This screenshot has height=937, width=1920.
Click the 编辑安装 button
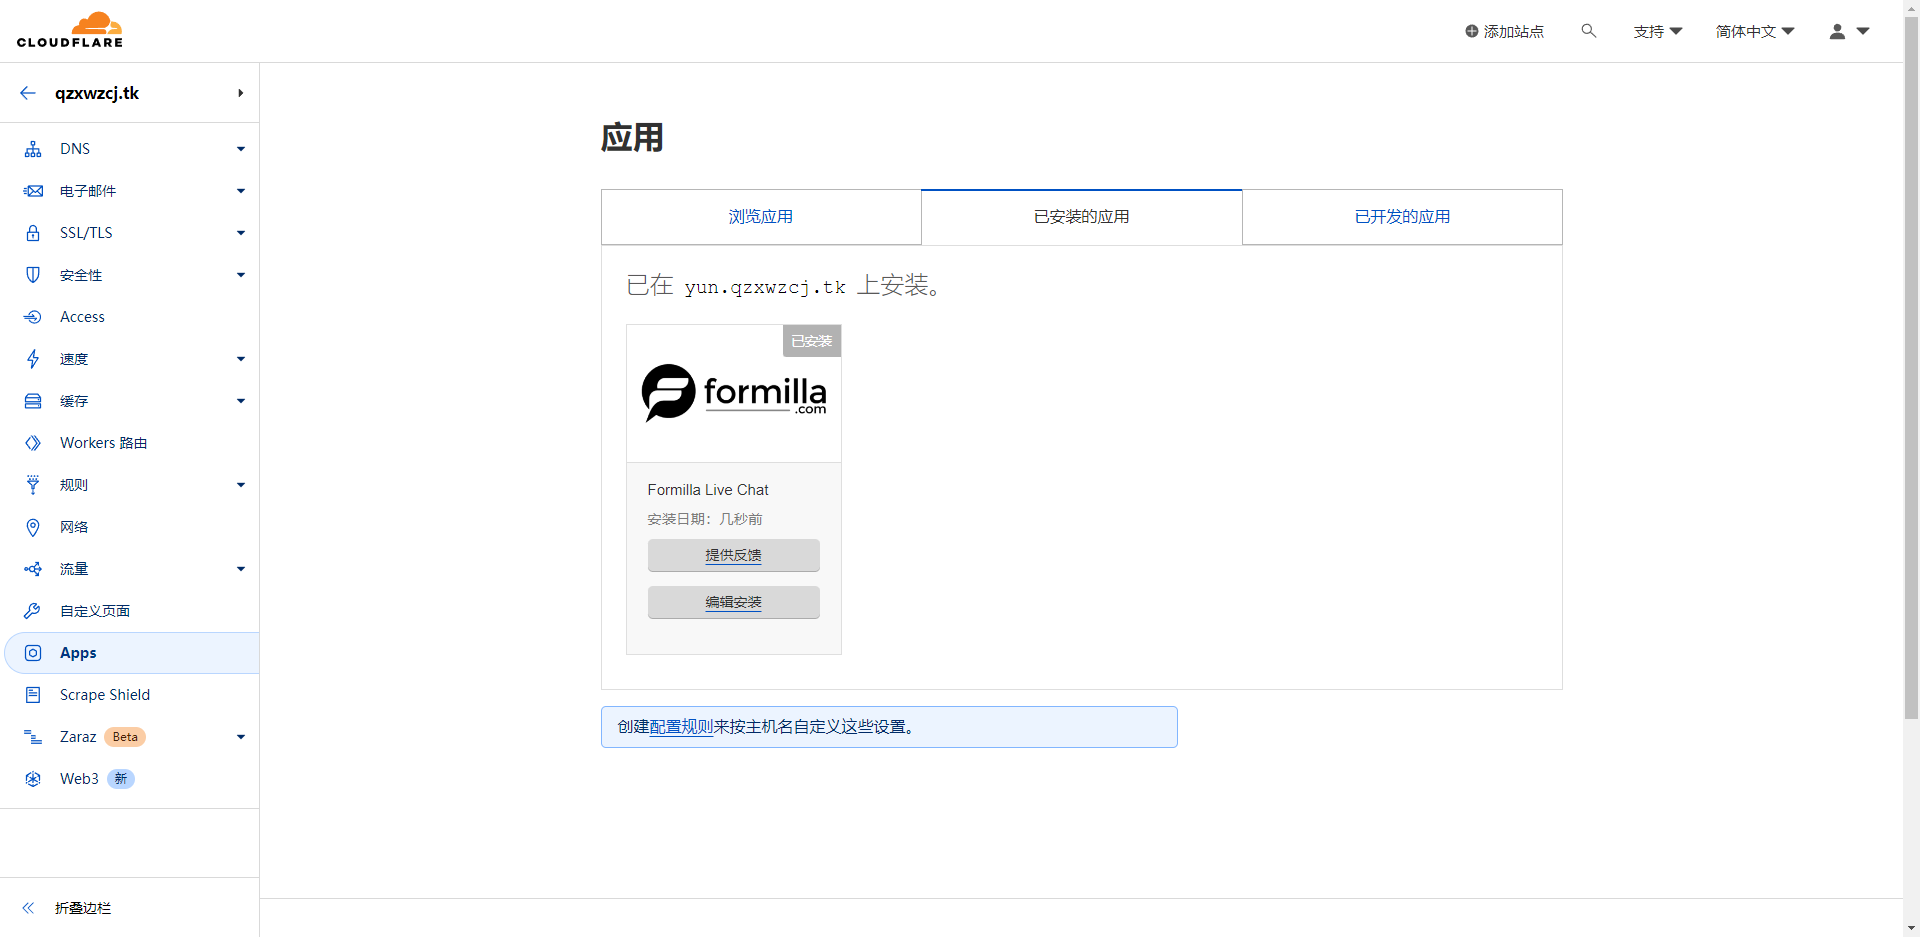coord(733,602)
